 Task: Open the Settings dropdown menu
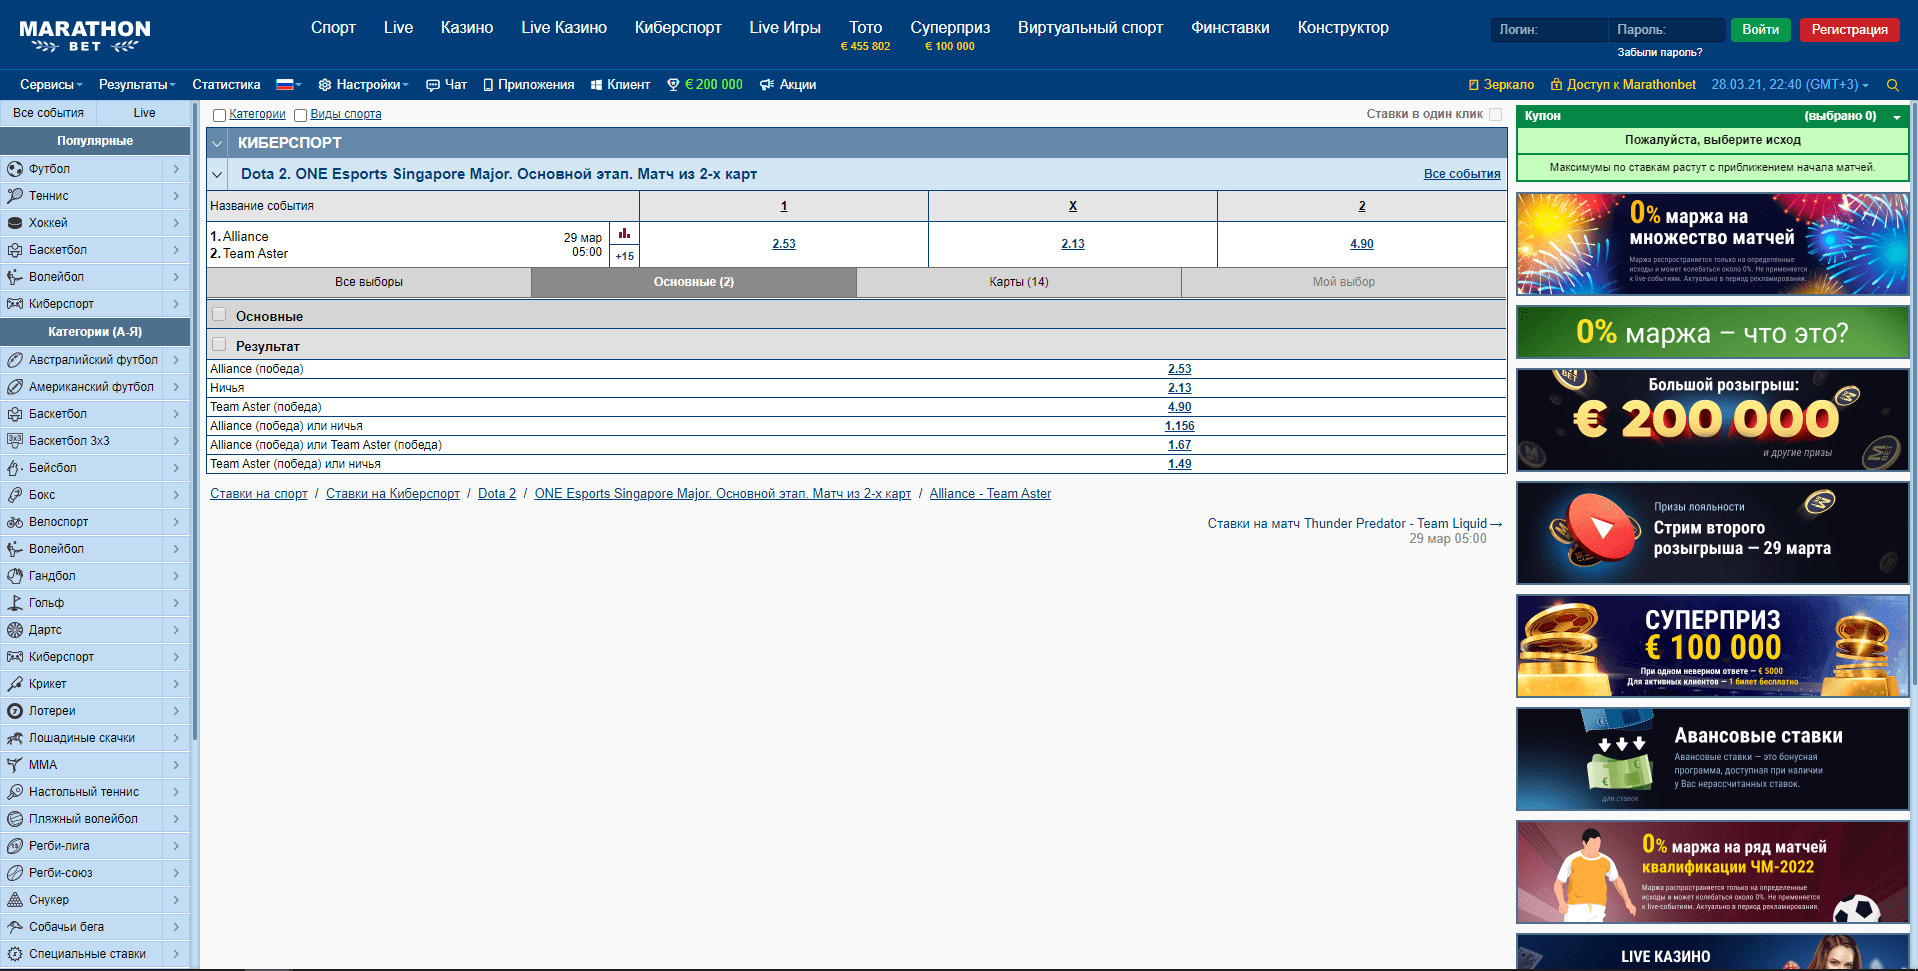click(363, 85)
